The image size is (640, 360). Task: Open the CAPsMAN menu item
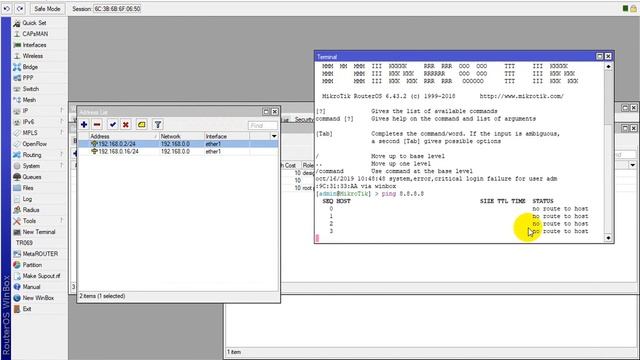(35, 34)
